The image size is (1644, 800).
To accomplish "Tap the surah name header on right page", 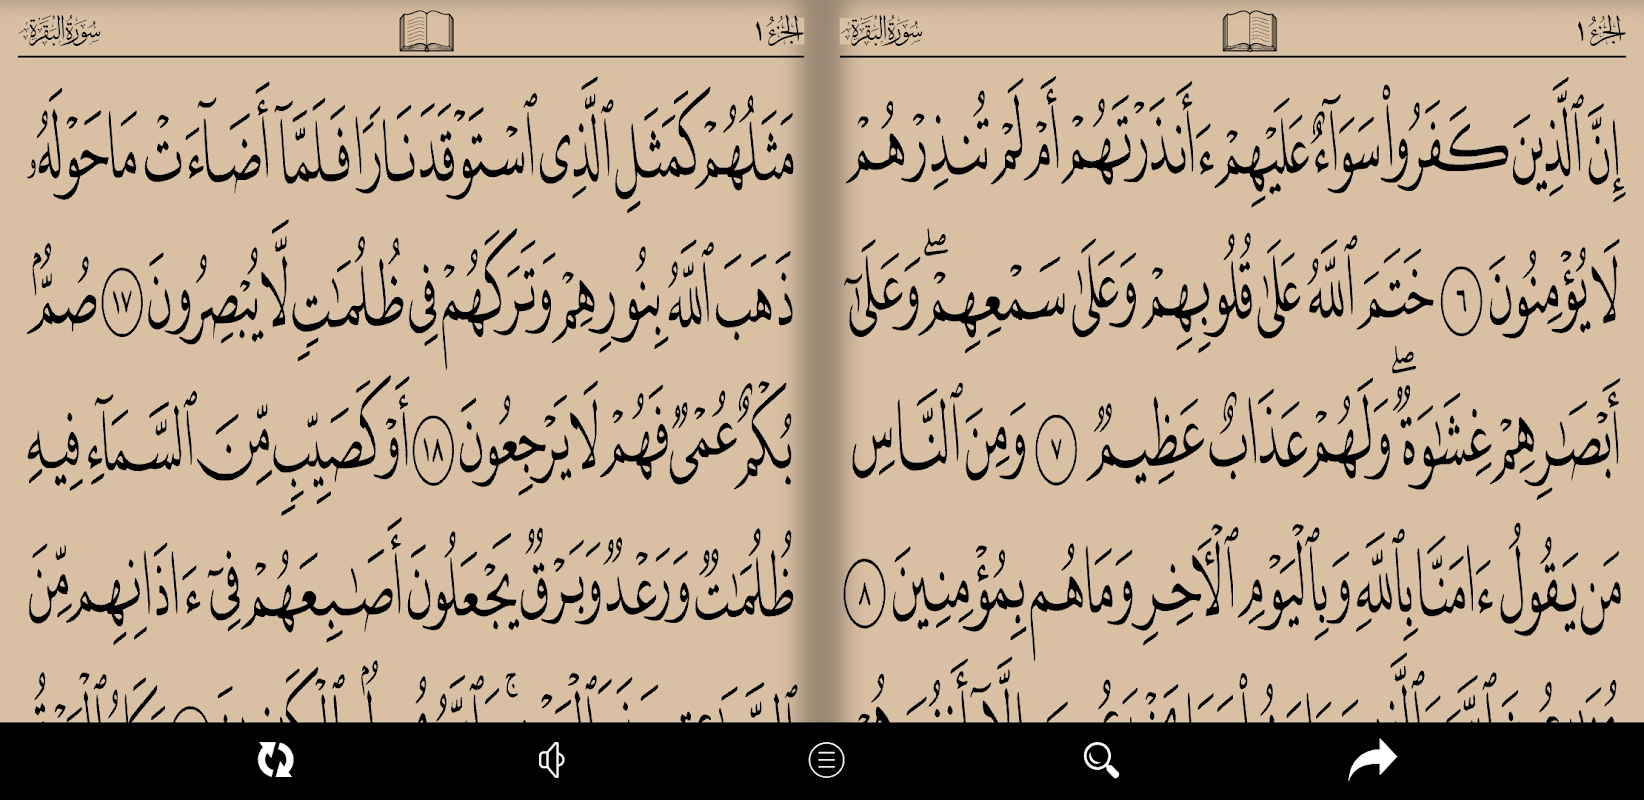I will click(x=882, y=31).
